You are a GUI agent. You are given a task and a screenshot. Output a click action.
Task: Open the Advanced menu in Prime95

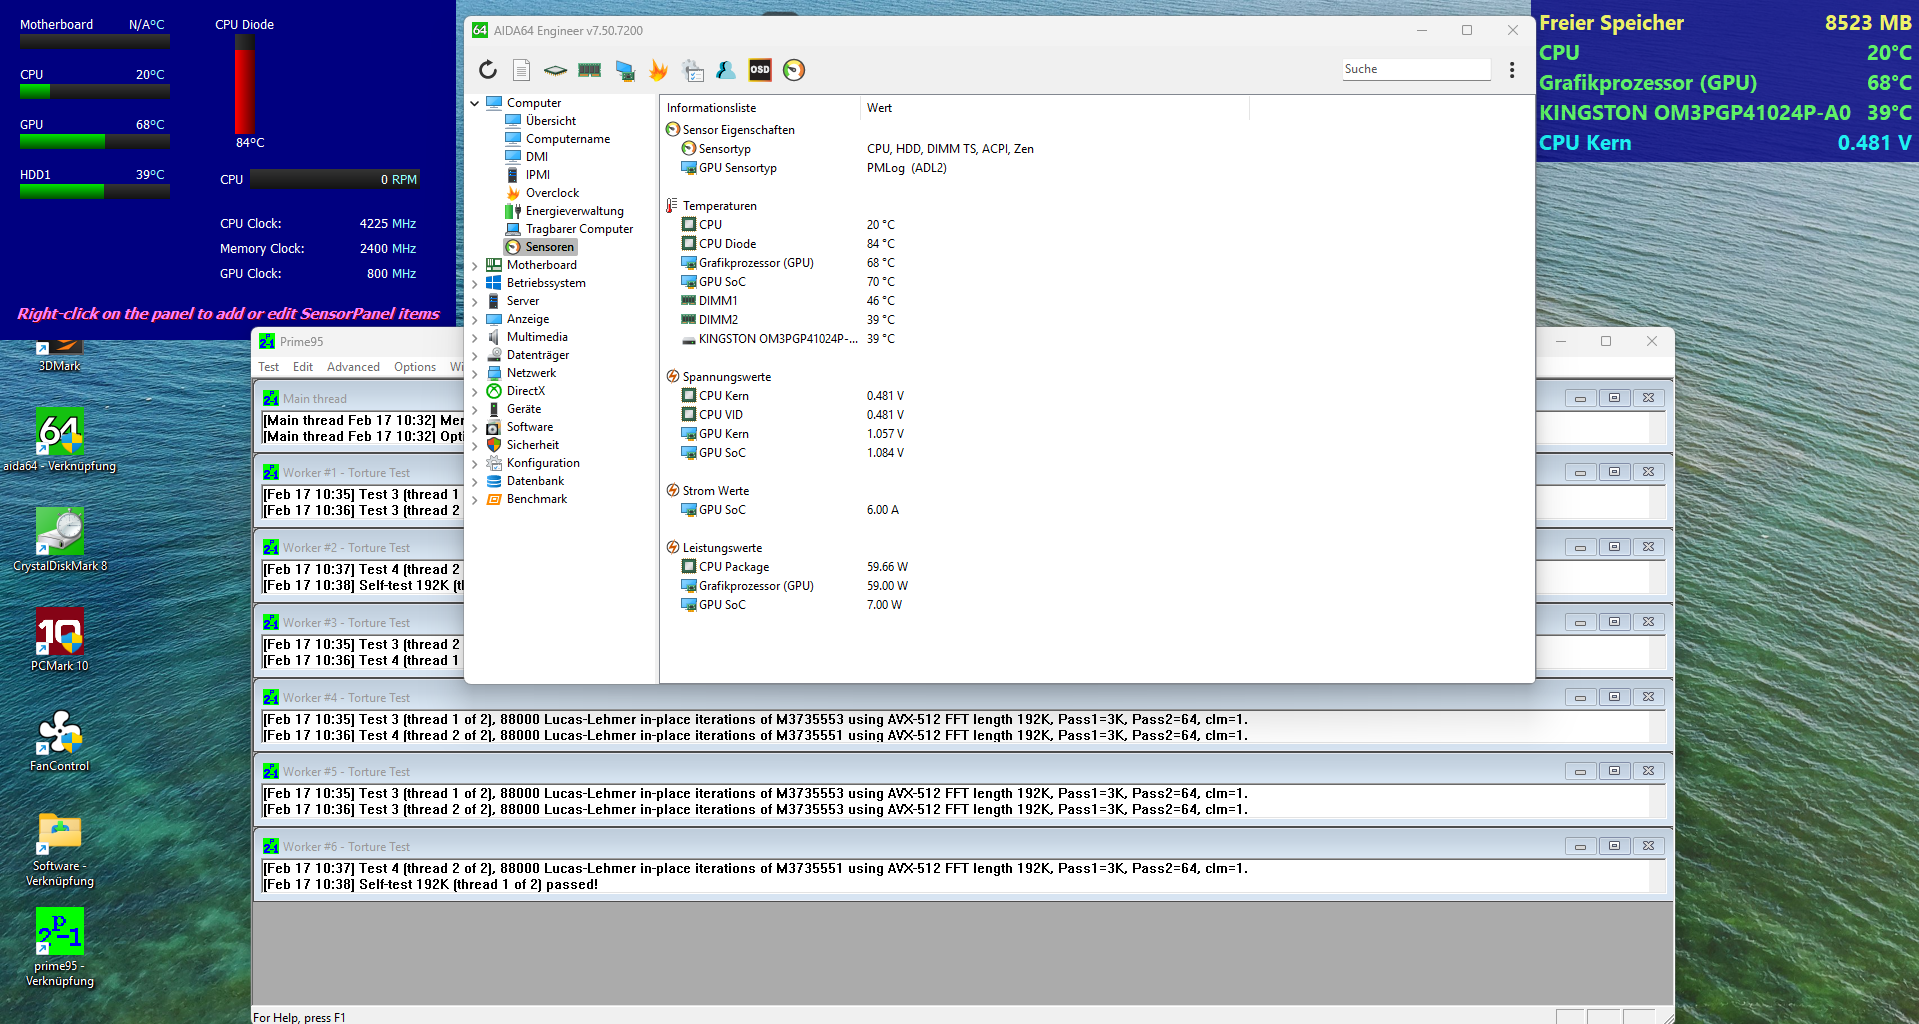[x=353, y=367]
